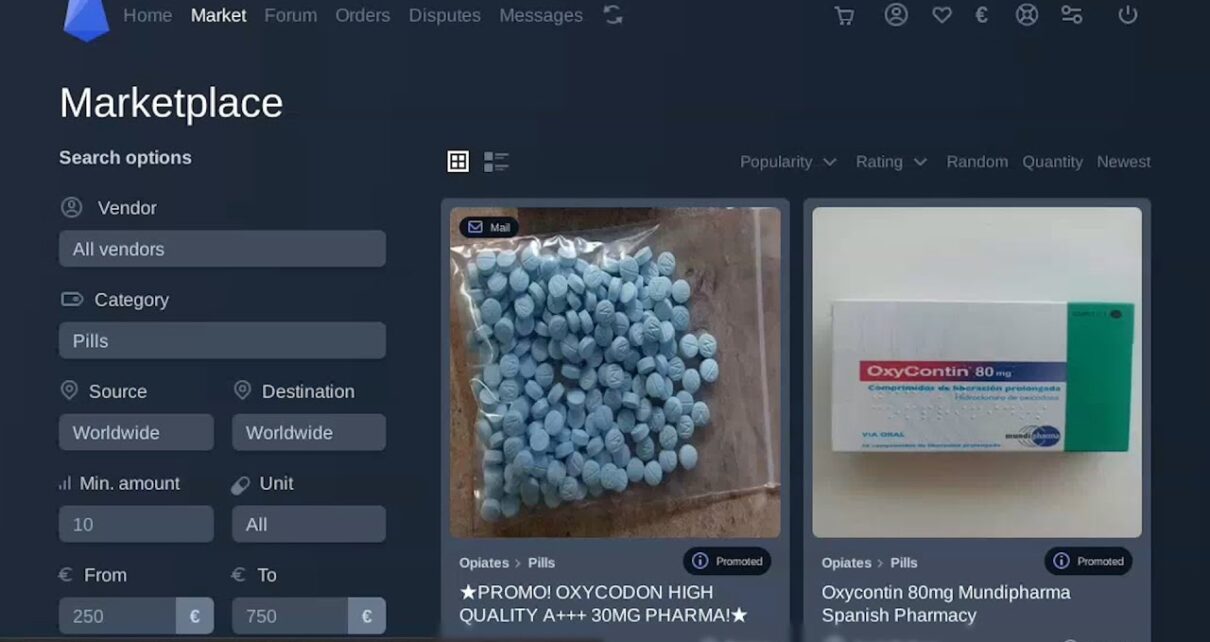The width and height of the screenshot is (1210, 642).
Task: Click the power logout icon
Action: (x=1128, y=15)
